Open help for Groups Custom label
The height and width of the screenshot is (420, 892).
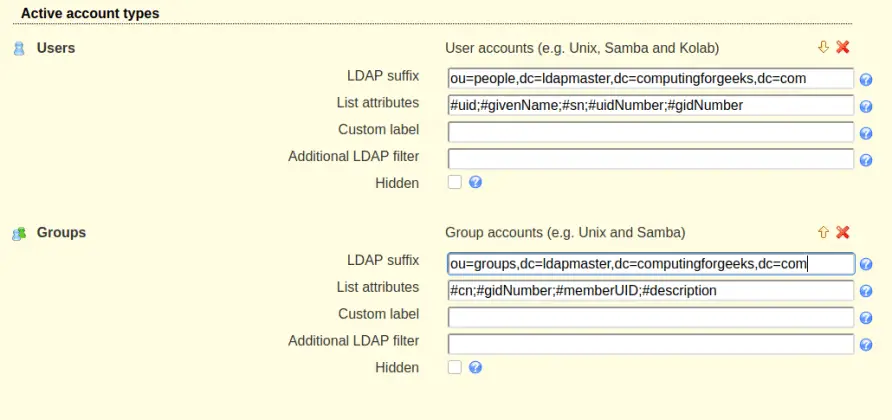tap(866, 318)
